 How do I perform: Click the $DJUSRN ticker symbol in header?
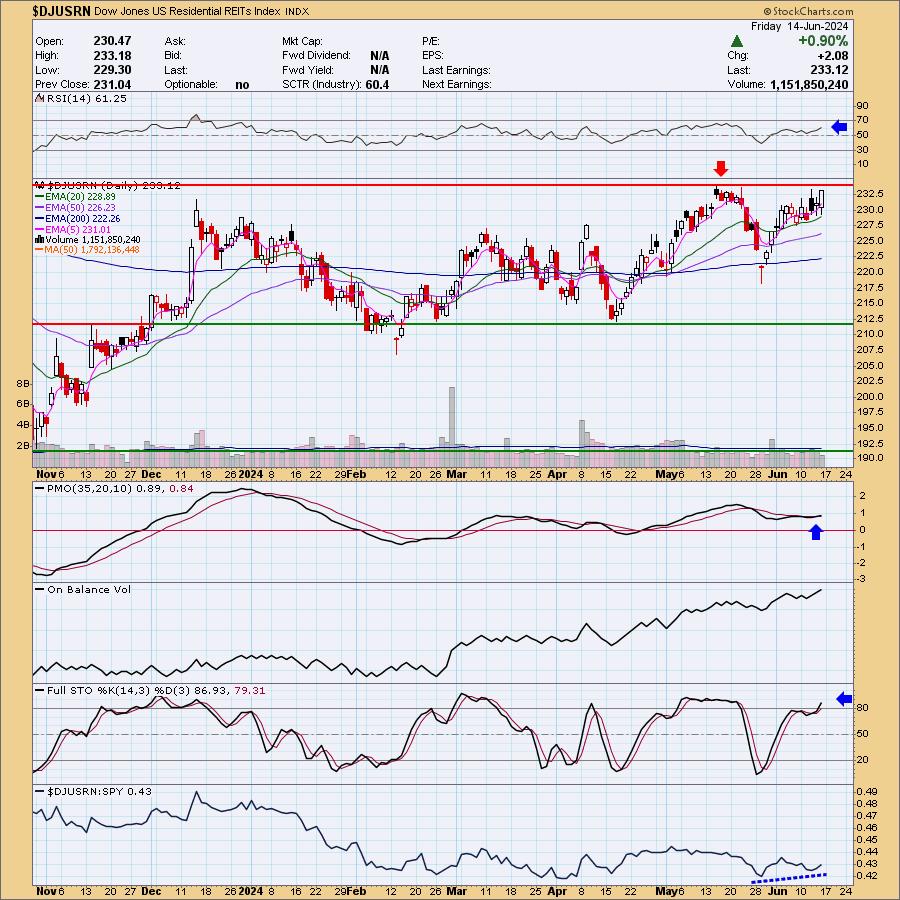click(62, 11)
